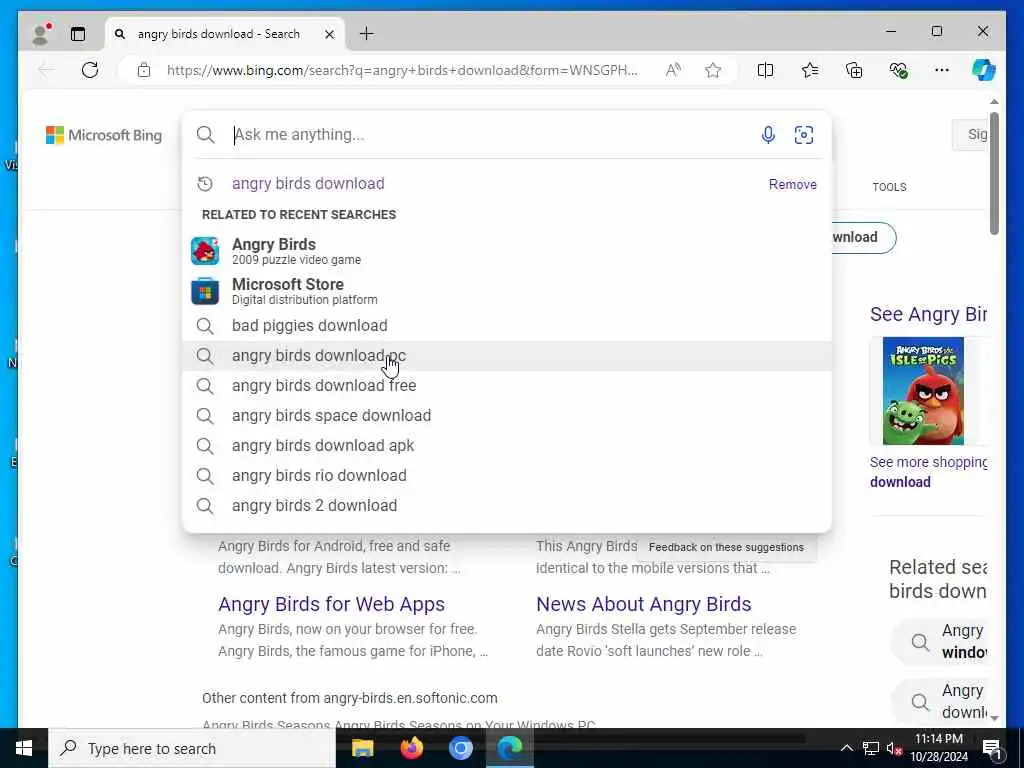Image resolution: width=1024 pixels, height=768 pixels.
Task: Choose Angry Birds 2009 puzzle video game suggestion
Action: [x=507, y=251]
